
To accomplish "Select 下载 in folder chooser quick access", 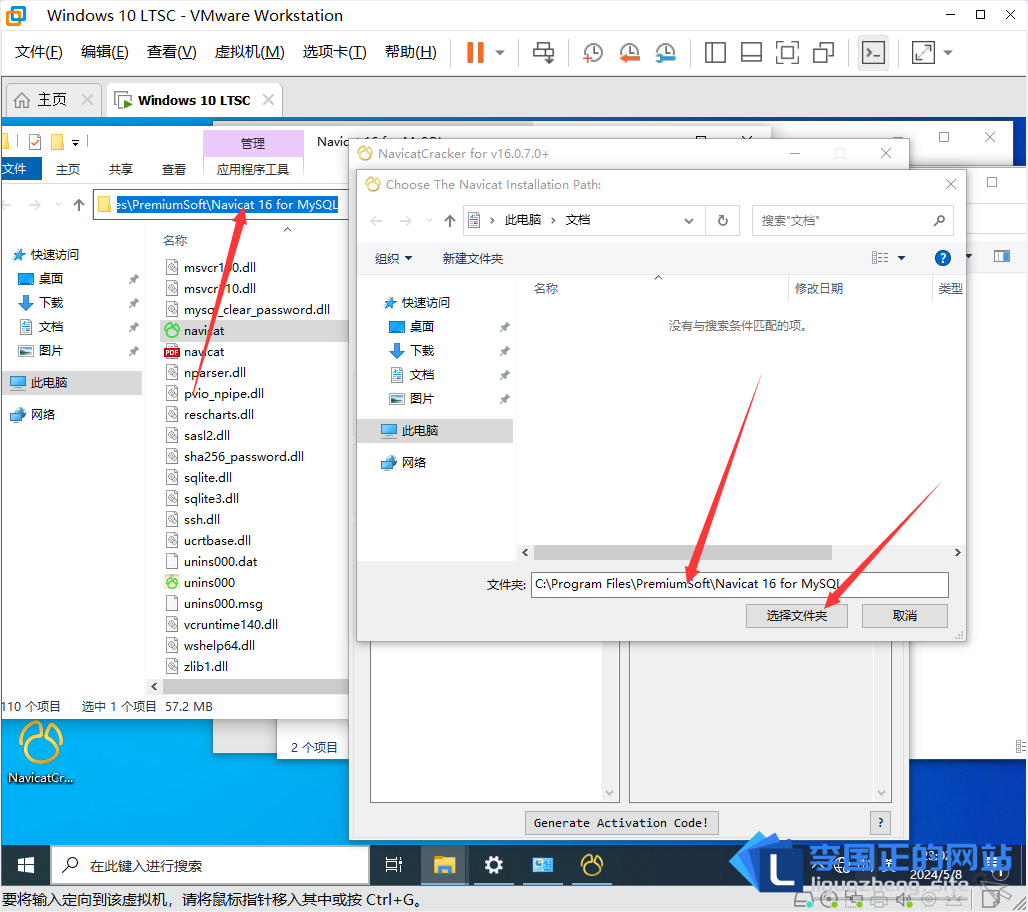I will pos(422,351).
